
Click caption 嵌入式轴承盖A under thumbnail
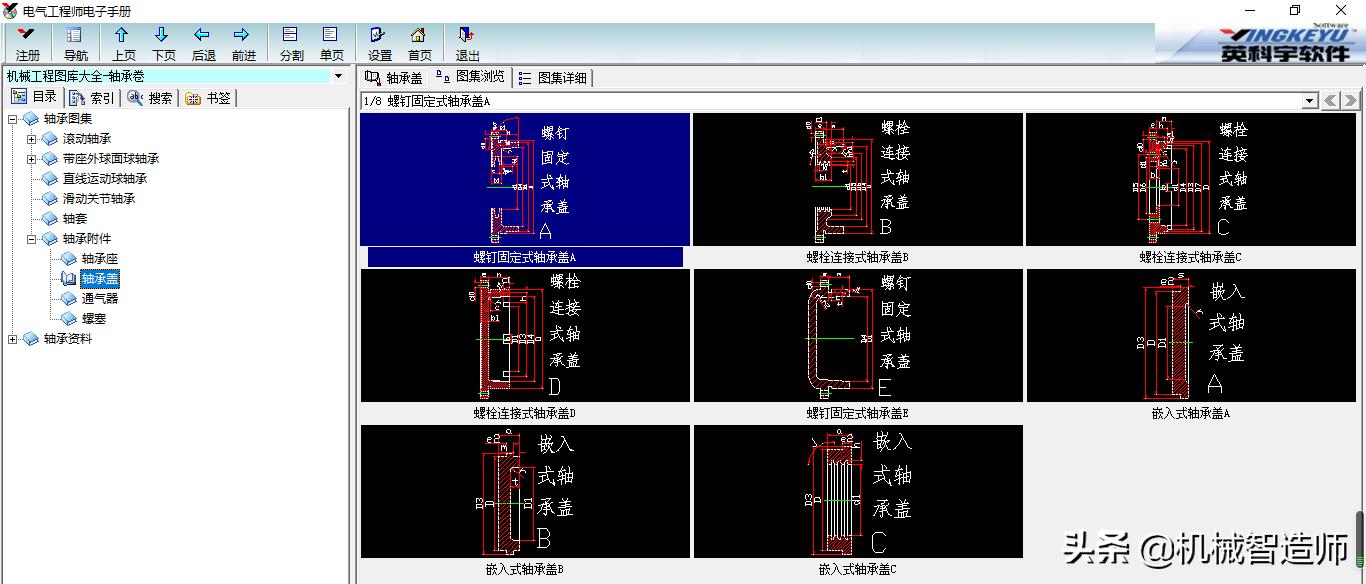click(1191, 413)
